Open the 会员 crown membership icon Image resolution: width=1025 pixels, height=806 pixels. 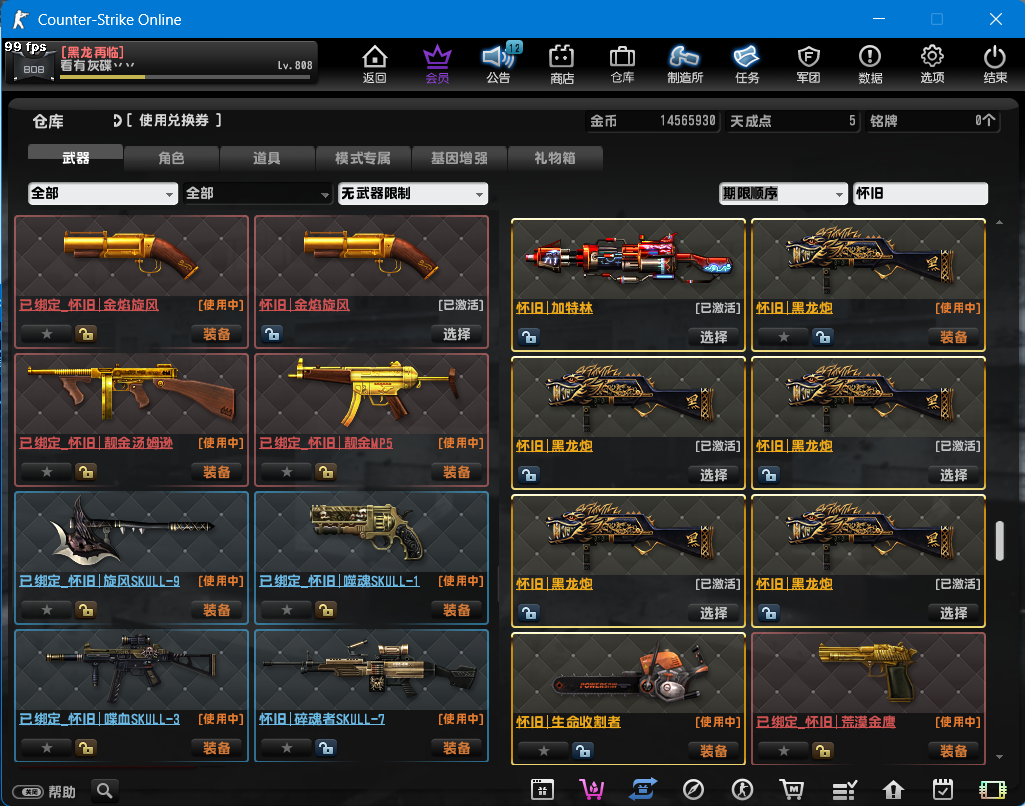click(437, 64)
